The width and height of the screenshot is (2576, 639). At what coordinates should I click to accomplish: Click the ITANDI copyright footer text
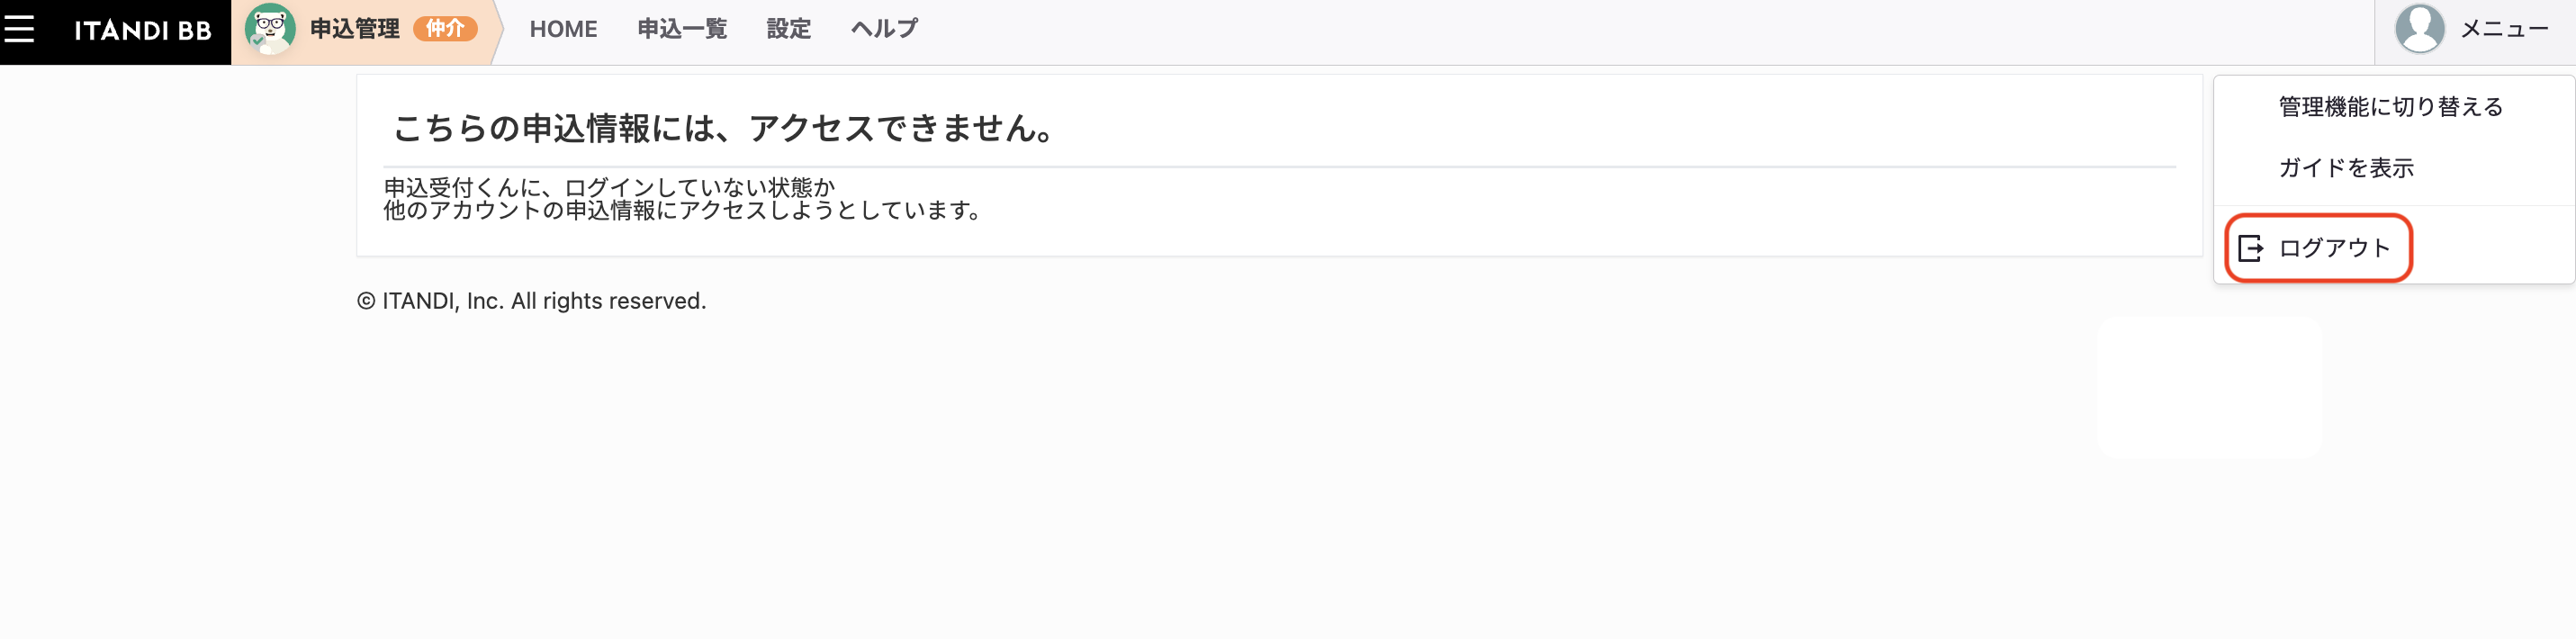click(x=531, y=301)
